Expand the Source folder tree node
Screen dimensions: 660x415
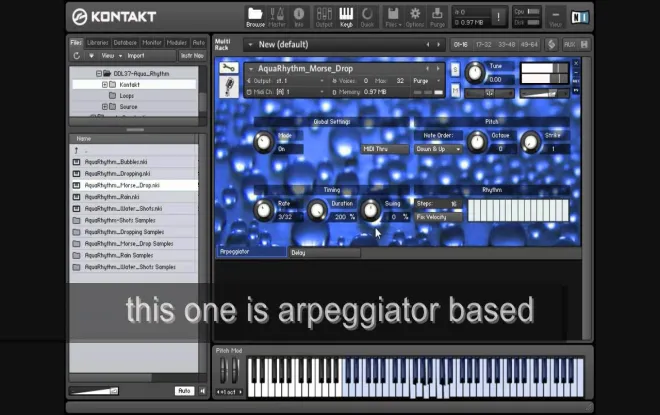(x=105, y=106)
